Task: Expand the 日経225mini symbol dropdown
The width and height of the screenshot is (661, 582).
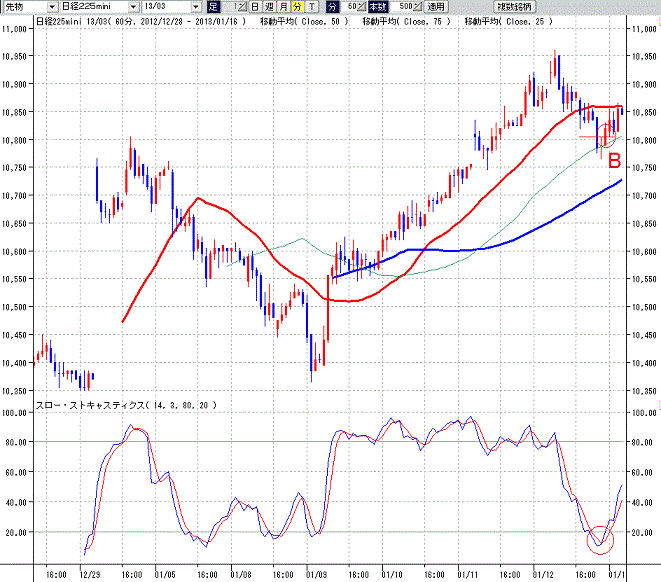Action: tap(133, 7)
